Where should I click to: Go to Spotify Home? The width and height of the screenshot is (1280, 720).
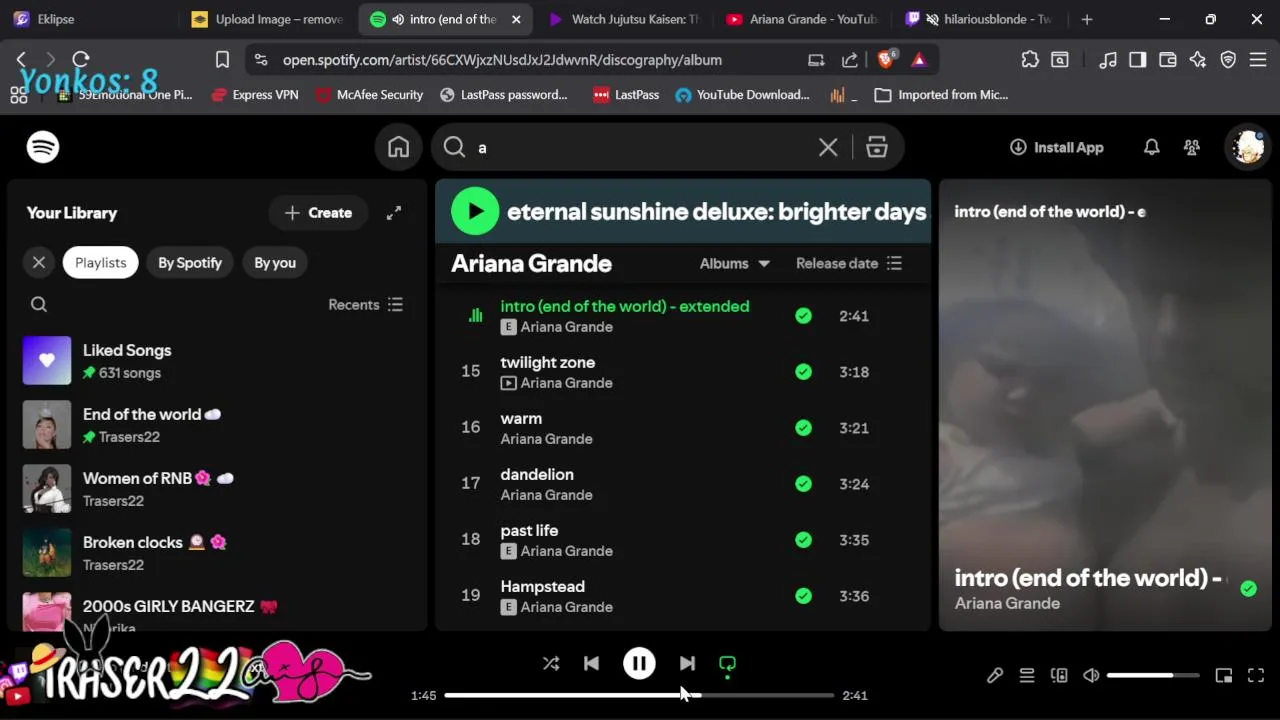tap(399, 147)
